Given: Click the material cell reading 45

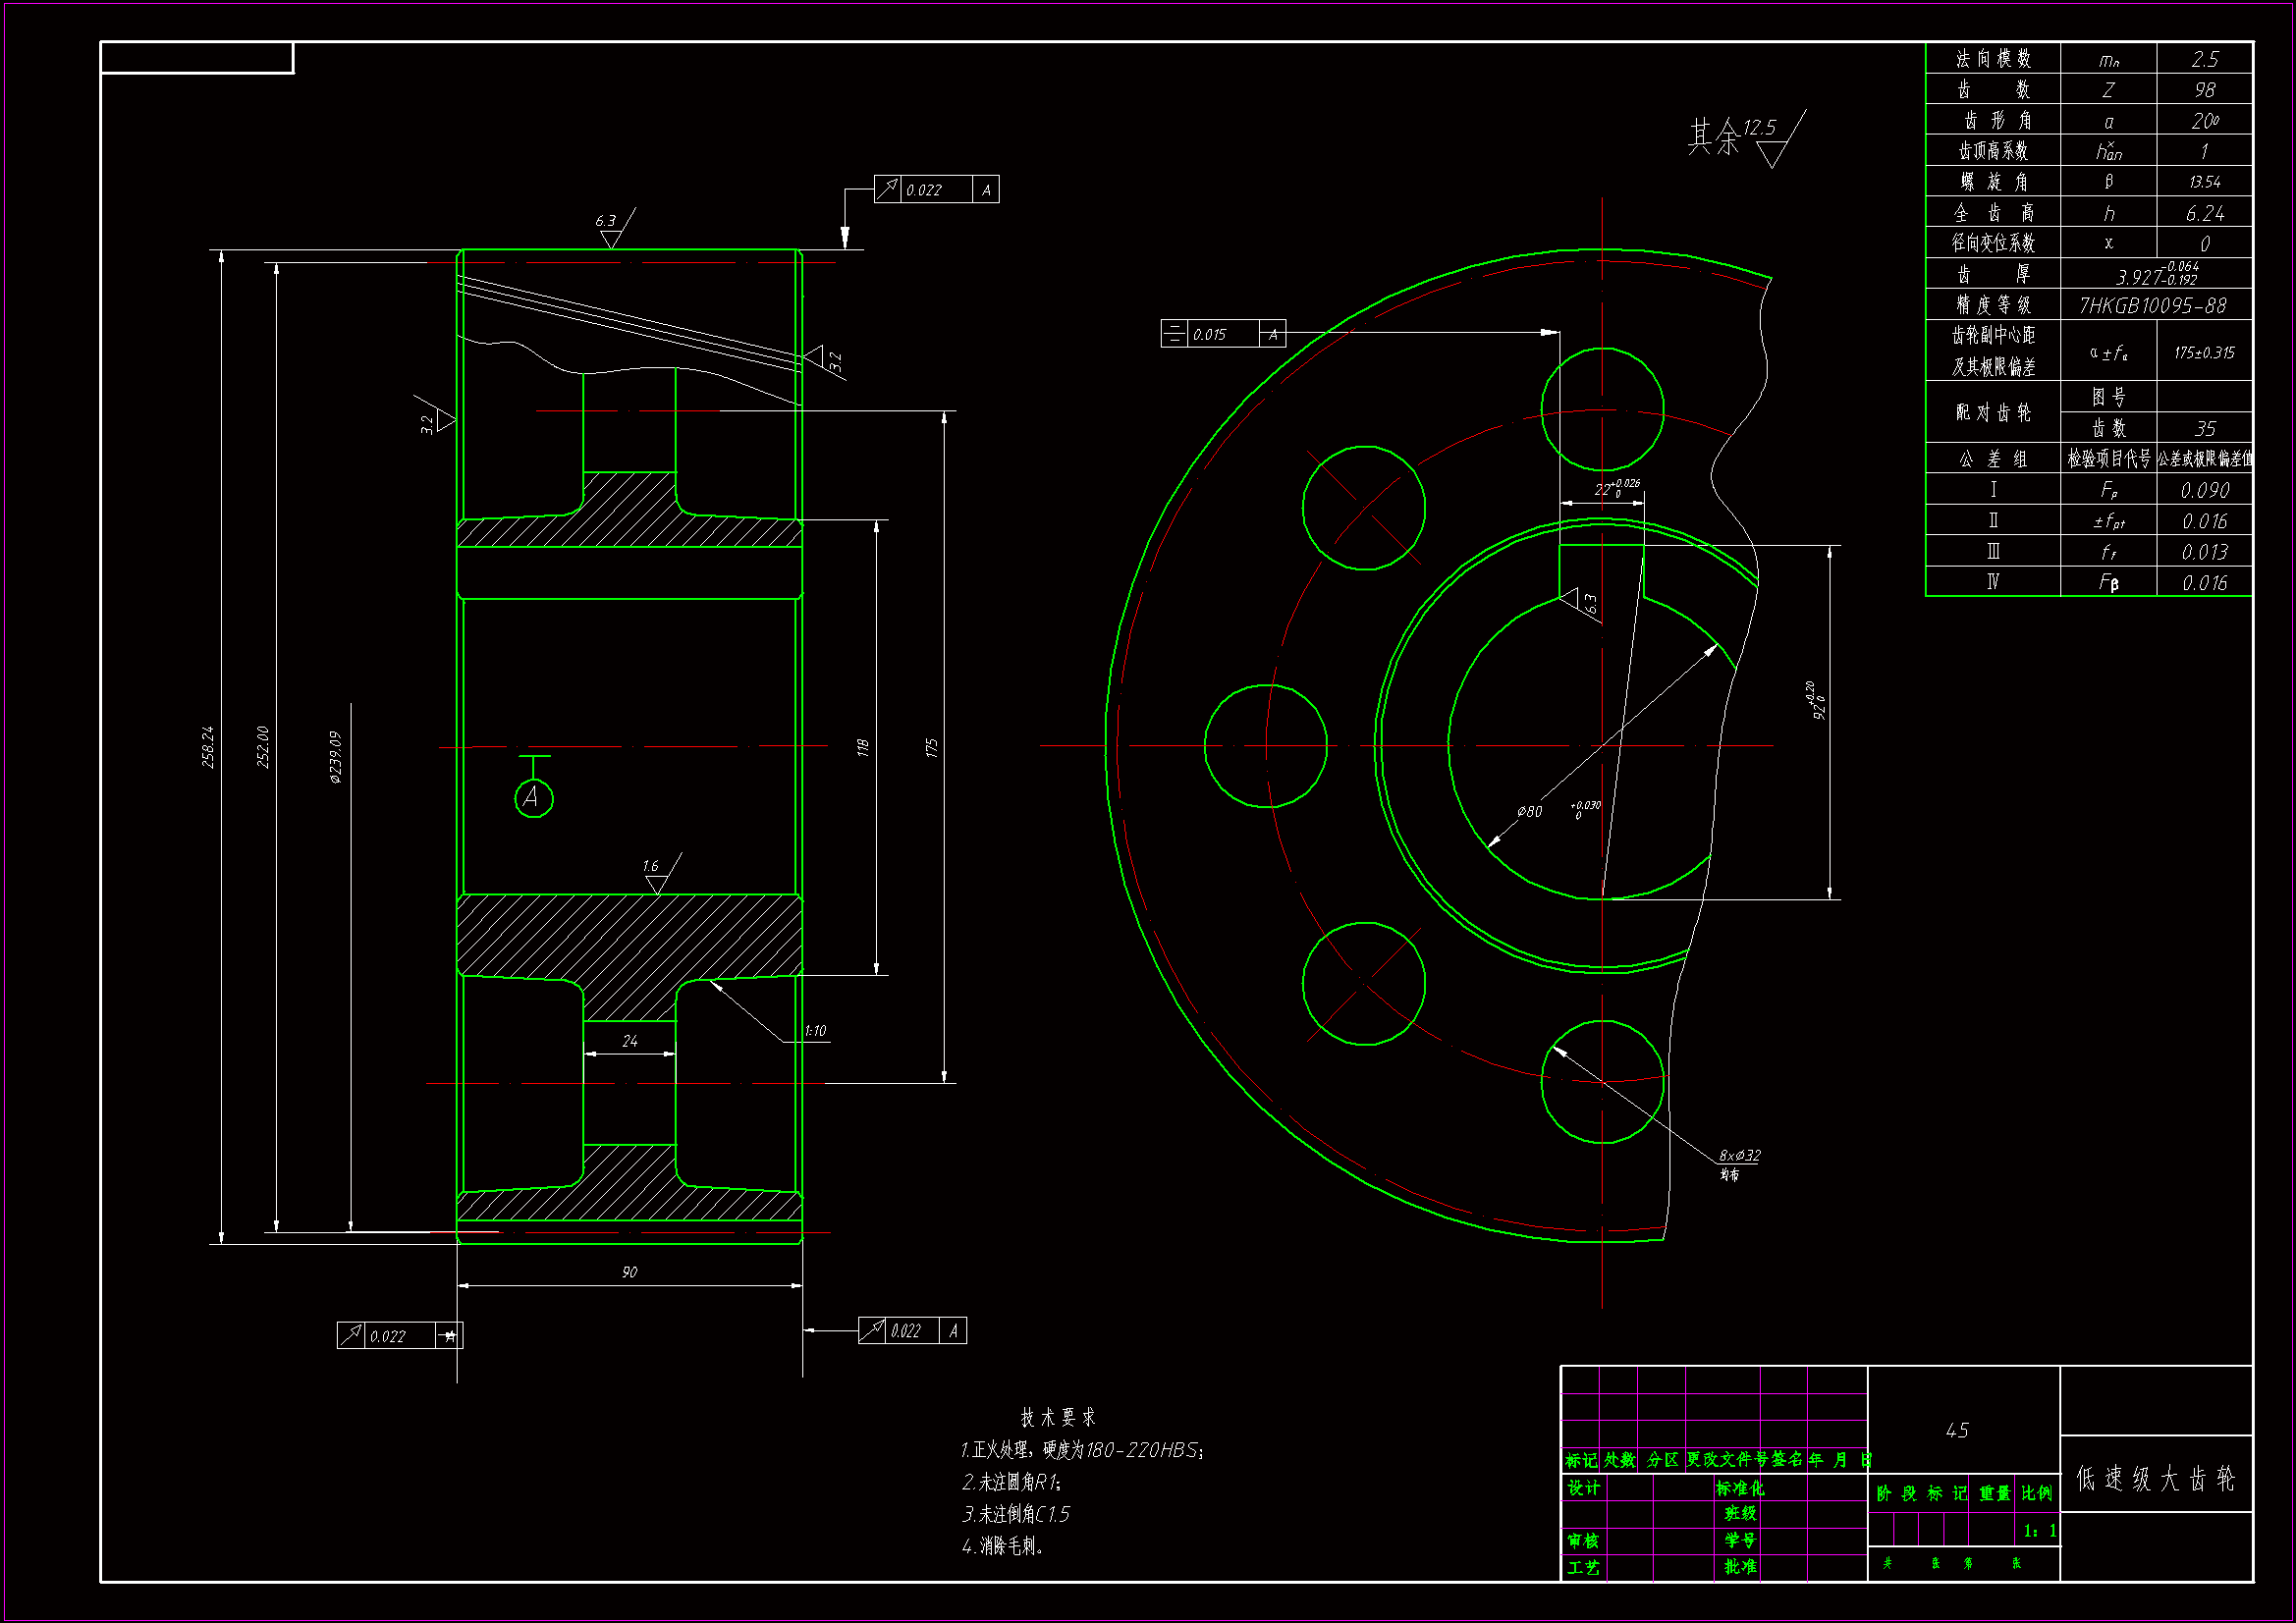Looking at the screenshot, I should click(1957, 1430).
